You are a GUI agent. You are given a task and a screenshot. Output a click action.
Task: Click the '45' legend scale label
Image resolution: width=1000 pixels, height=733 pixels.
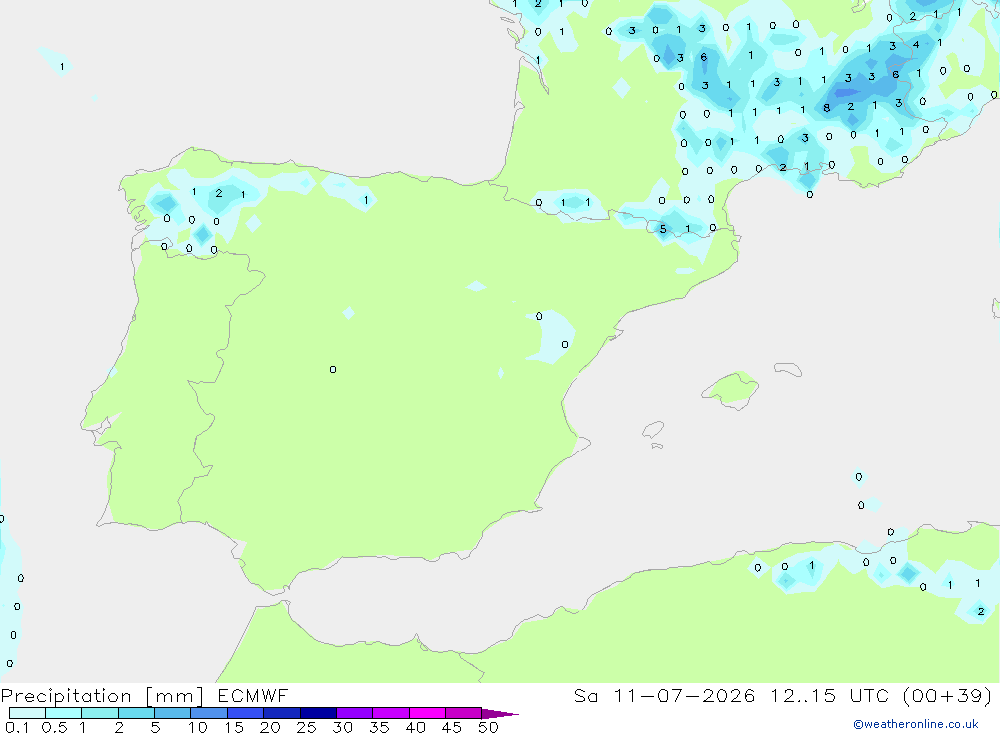(x=452, y=727)
